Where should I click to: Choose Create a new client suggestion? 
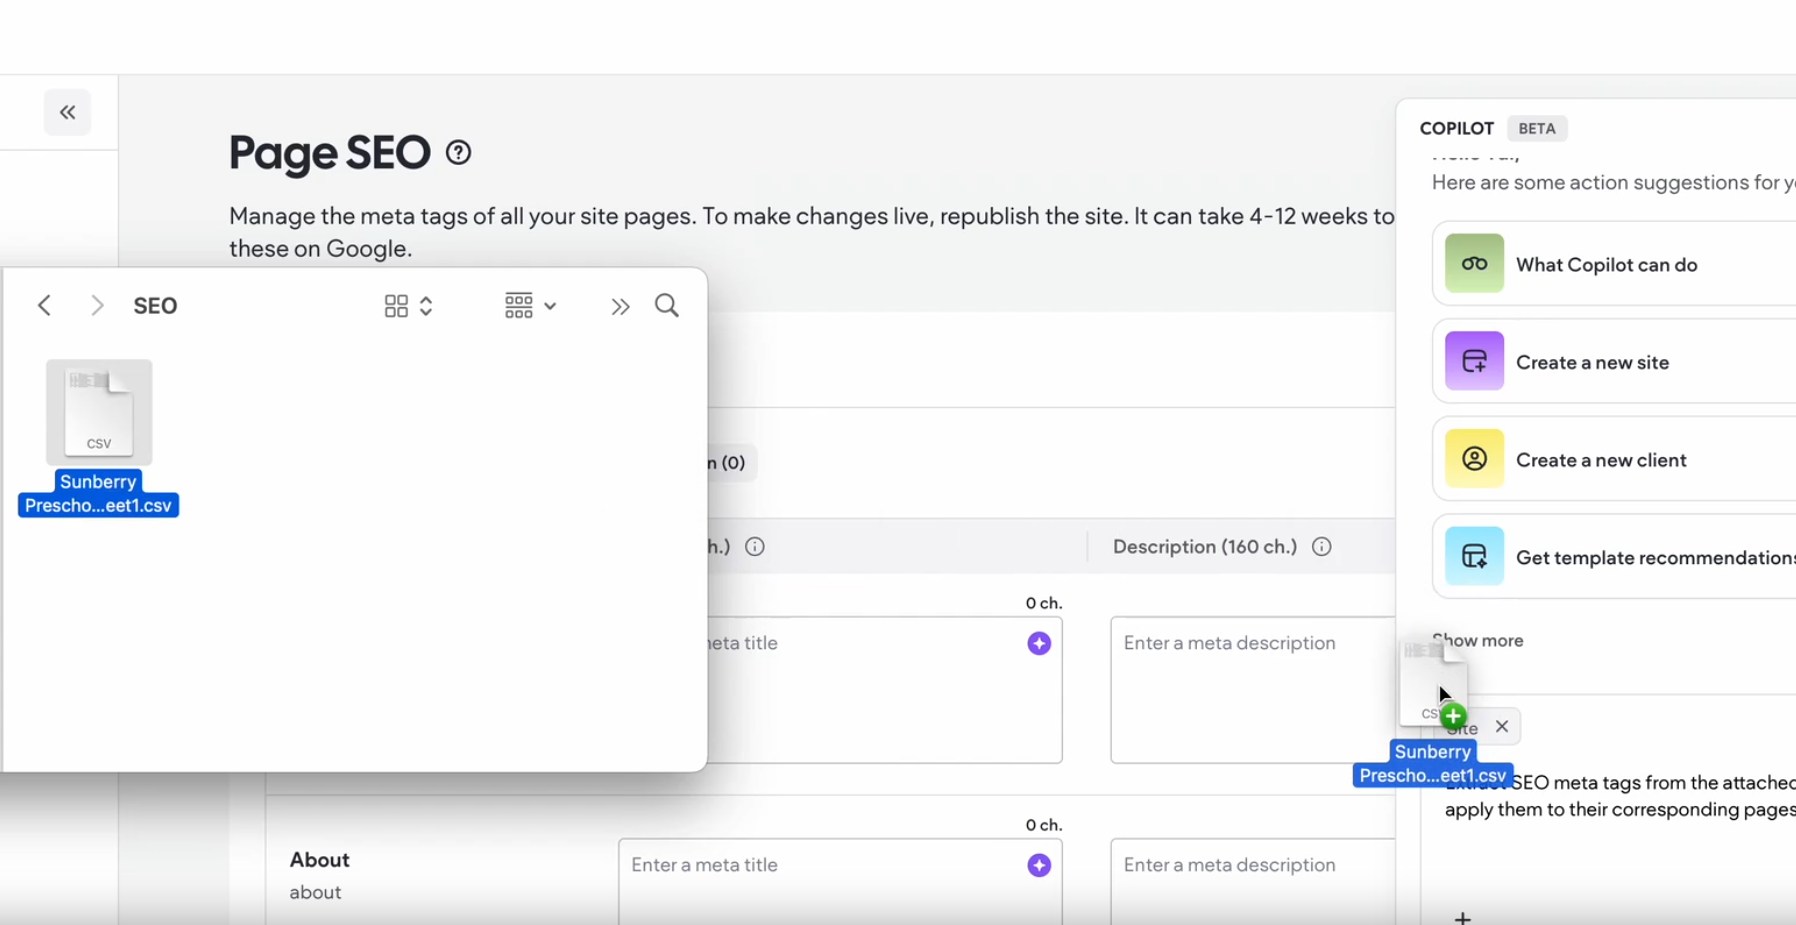[1614, 460]
